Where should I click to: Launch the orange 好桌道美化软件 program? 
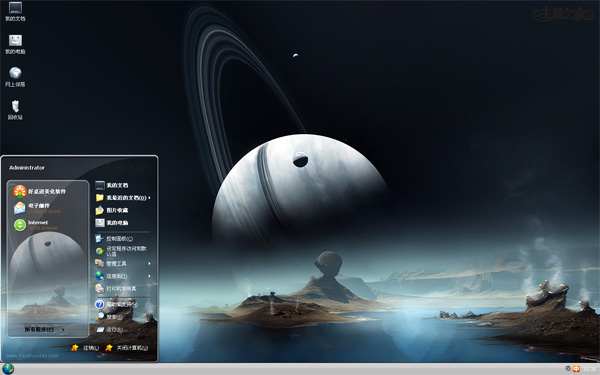pyautogui.click(x=39, y=191)
